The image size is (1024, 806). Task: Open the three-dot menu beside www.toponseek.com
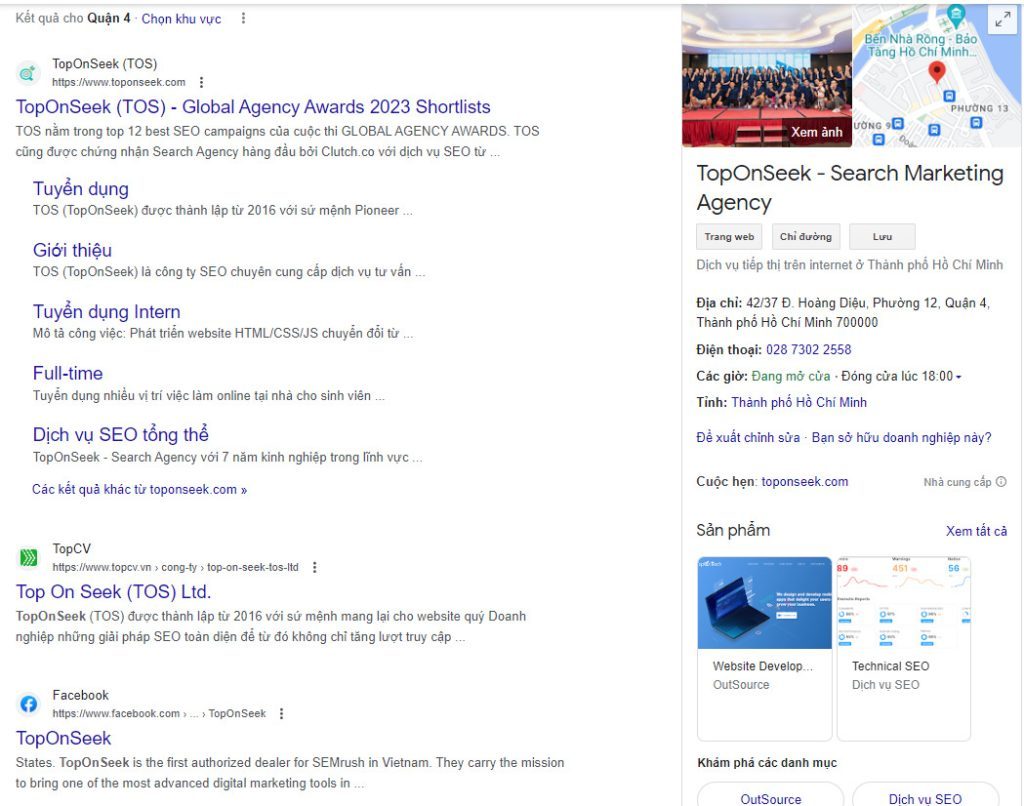tap(200, 82)
